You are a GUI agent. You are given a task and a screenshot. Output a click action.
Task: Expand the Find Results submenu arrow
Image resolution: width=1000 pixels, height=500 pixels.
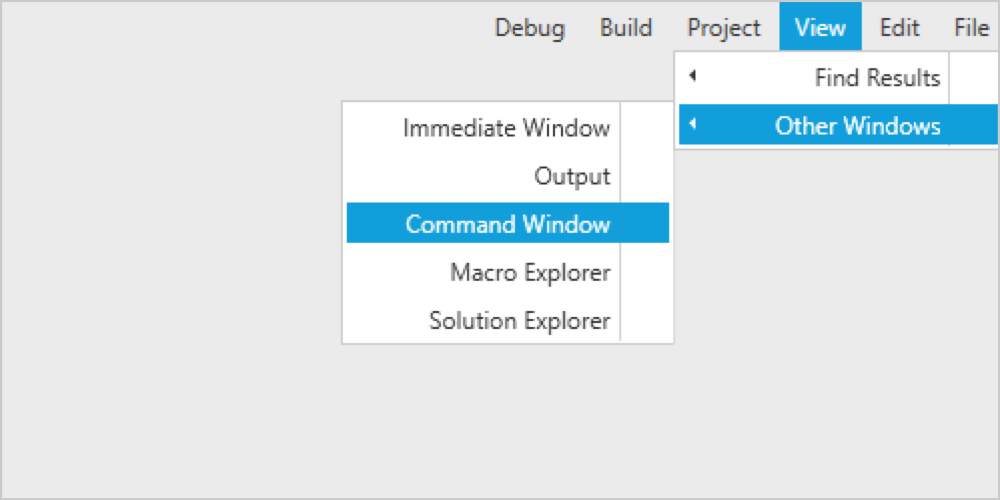pyautogui.click(x=692, y=77)
